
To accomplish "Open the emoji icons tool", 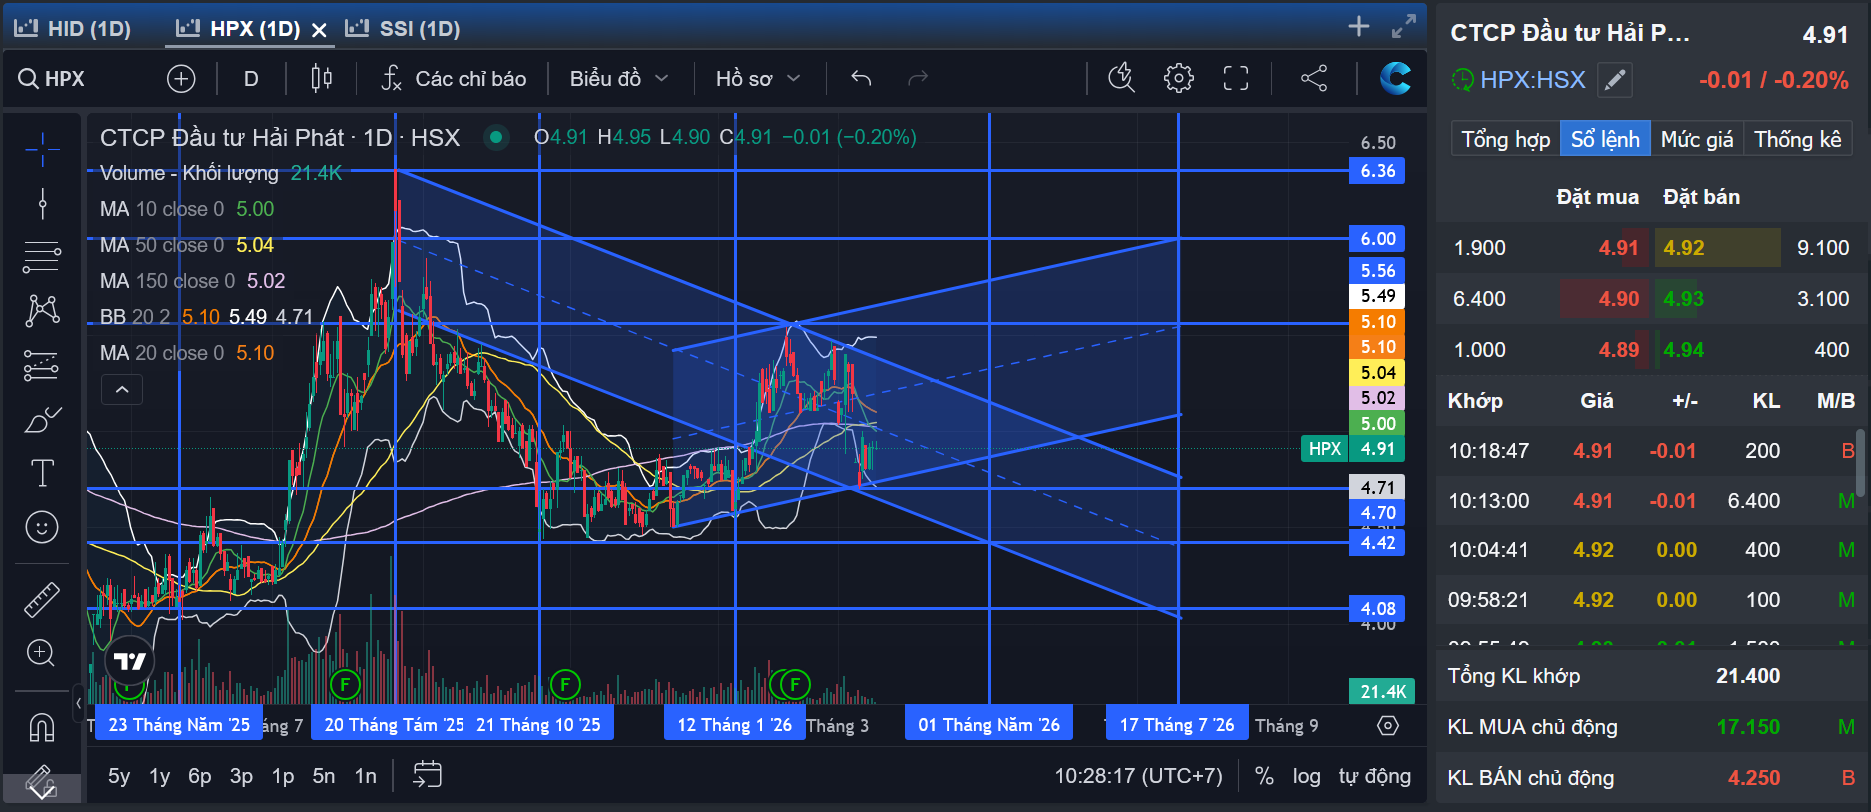I will (x=42, y=527).
